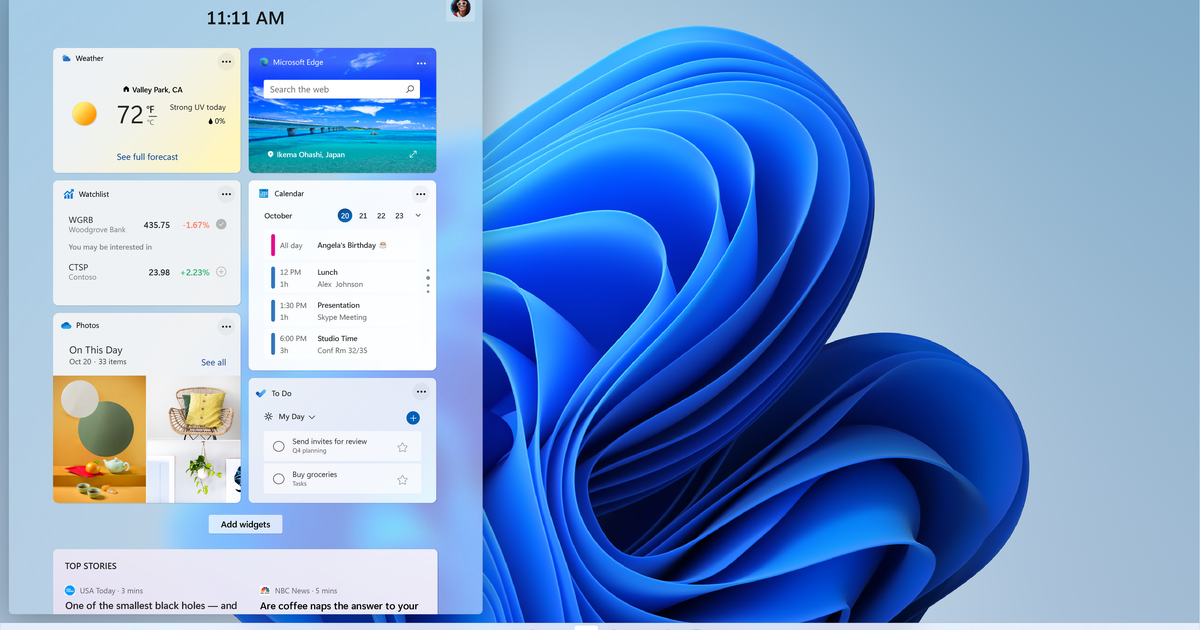Expand the Calendar date chevron
Viewport: 1200px width, 630px height.
(x=418, y=216)
